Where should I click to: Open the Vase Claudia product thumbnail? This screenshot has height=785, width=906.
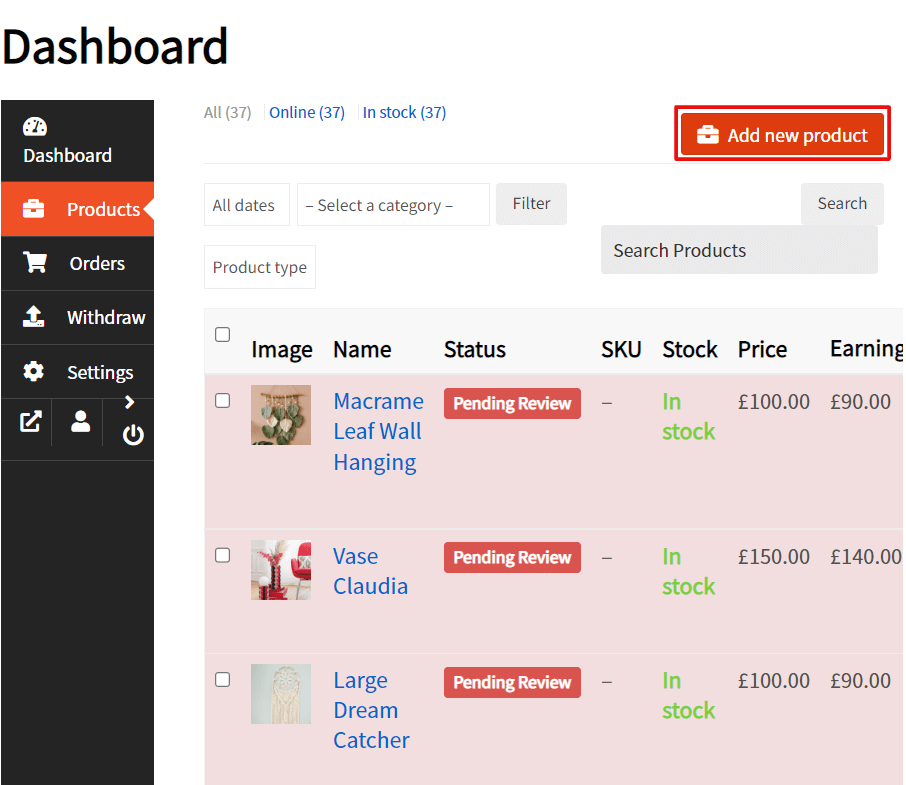[x=281, y=570]
